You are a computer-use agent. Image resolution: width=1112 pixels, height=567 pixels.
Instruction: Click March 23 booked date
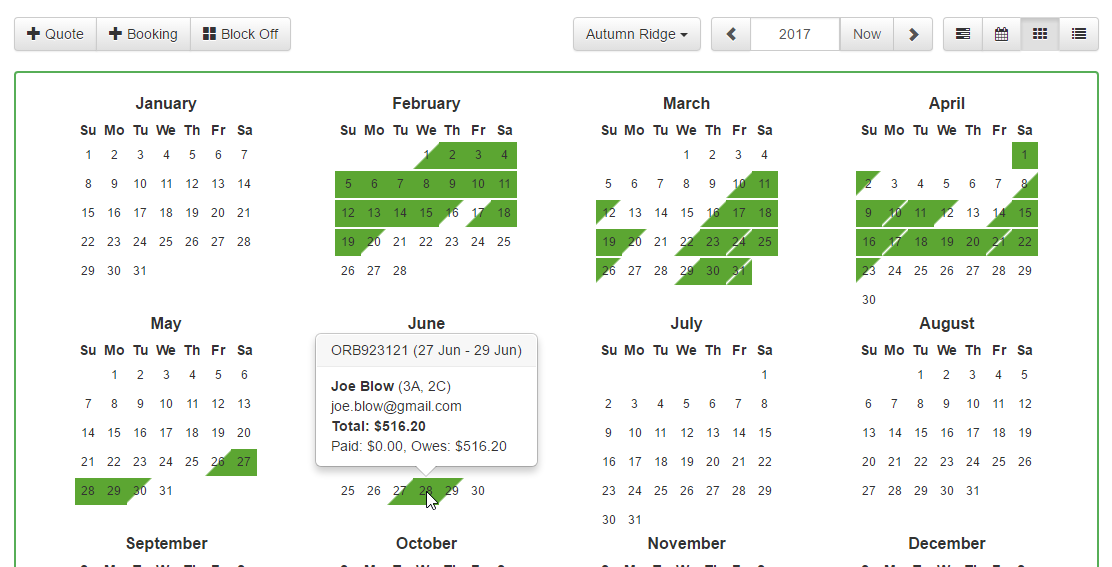coord(713,242)
